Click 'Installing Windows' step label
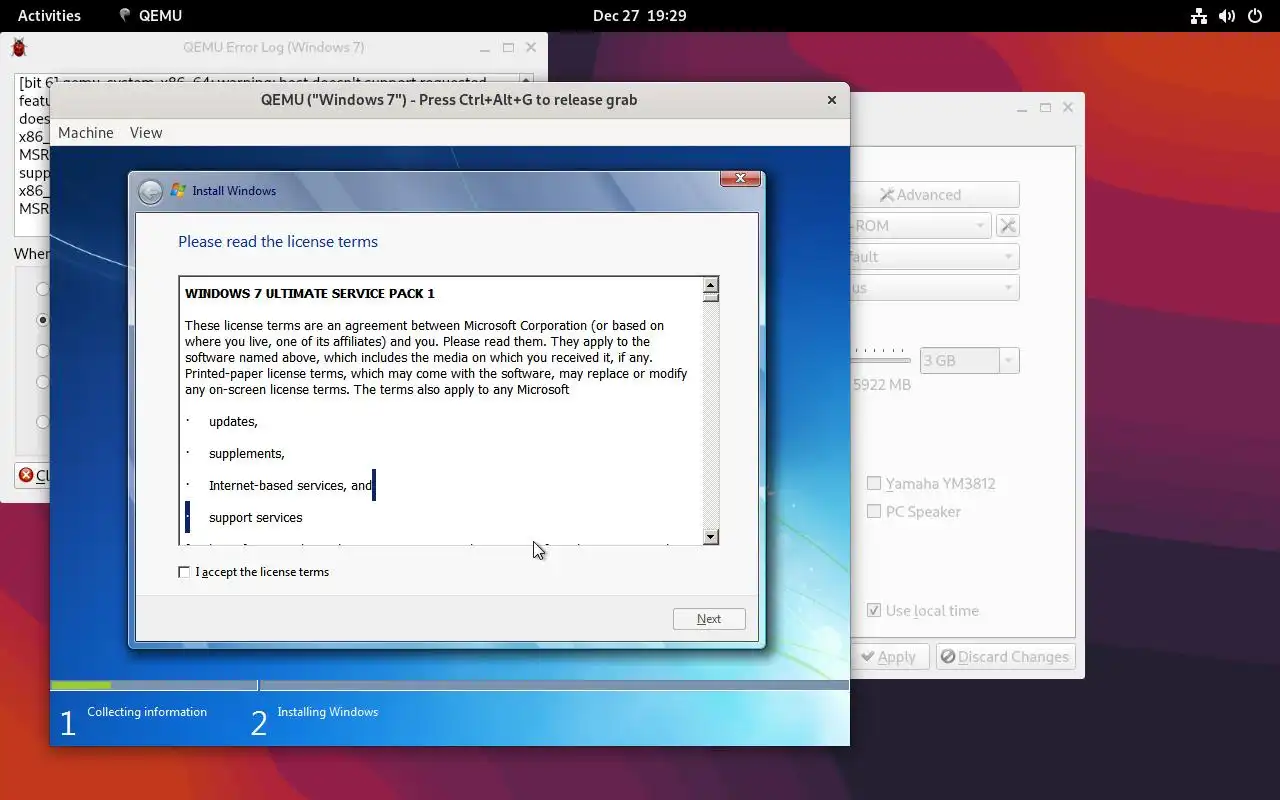Image resolution: width=1280 pixels, height=800 pixels. pyautogui.click(x=328, y=712)
